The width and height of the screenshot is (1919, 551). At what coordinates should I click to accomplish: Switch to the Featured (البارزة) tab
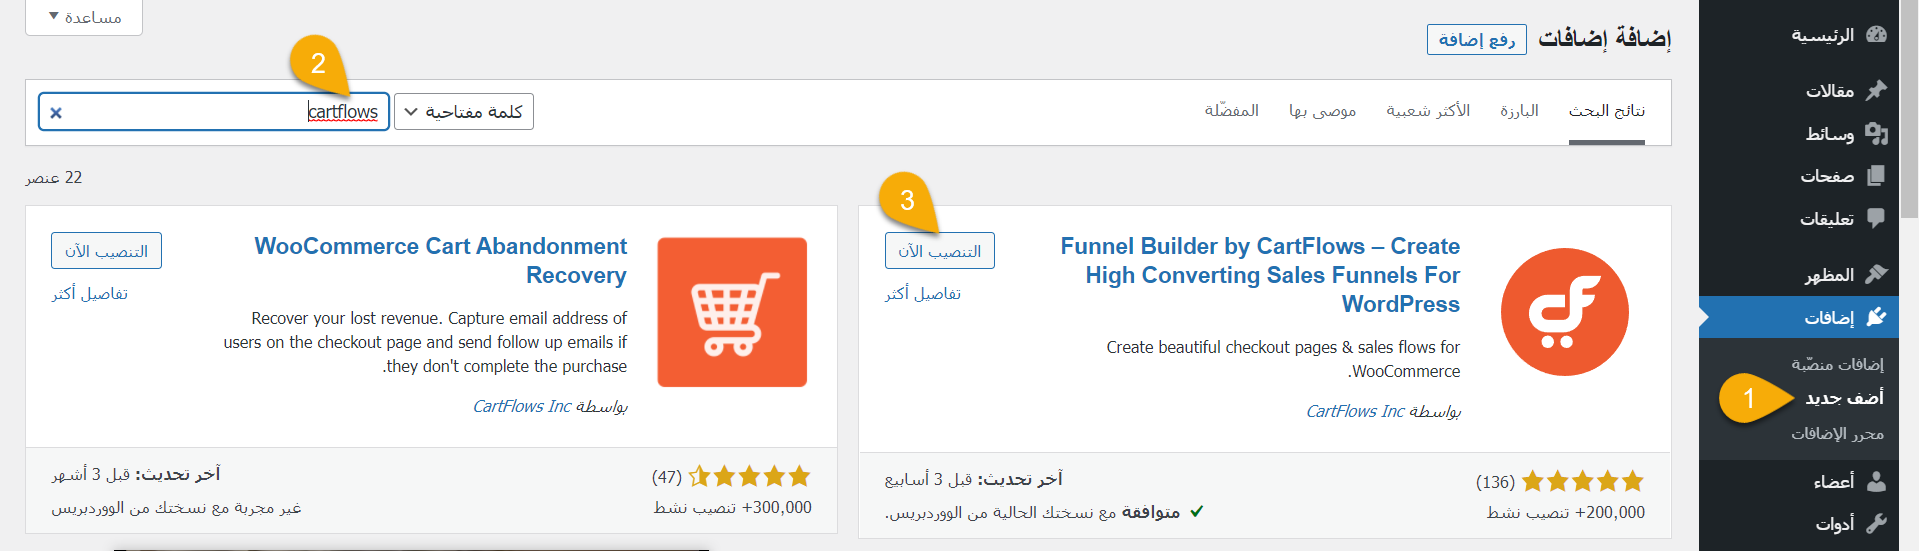tap(1519, 111)
